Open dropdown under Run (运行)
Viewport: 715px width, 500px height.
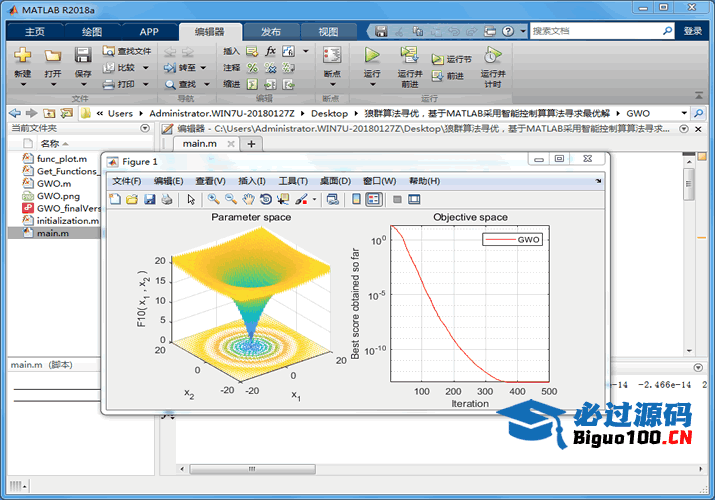(x=372, y=85)
